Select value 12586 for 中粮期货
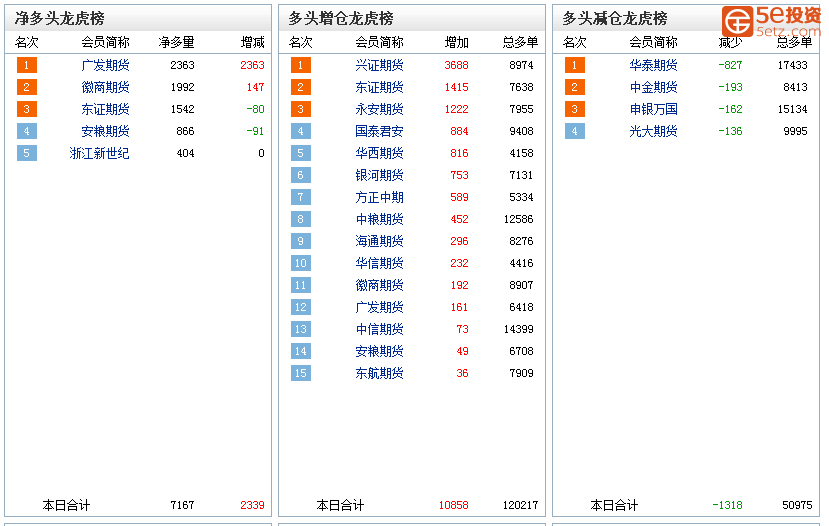This screenshot has height=526, width=829. point(519,219)
